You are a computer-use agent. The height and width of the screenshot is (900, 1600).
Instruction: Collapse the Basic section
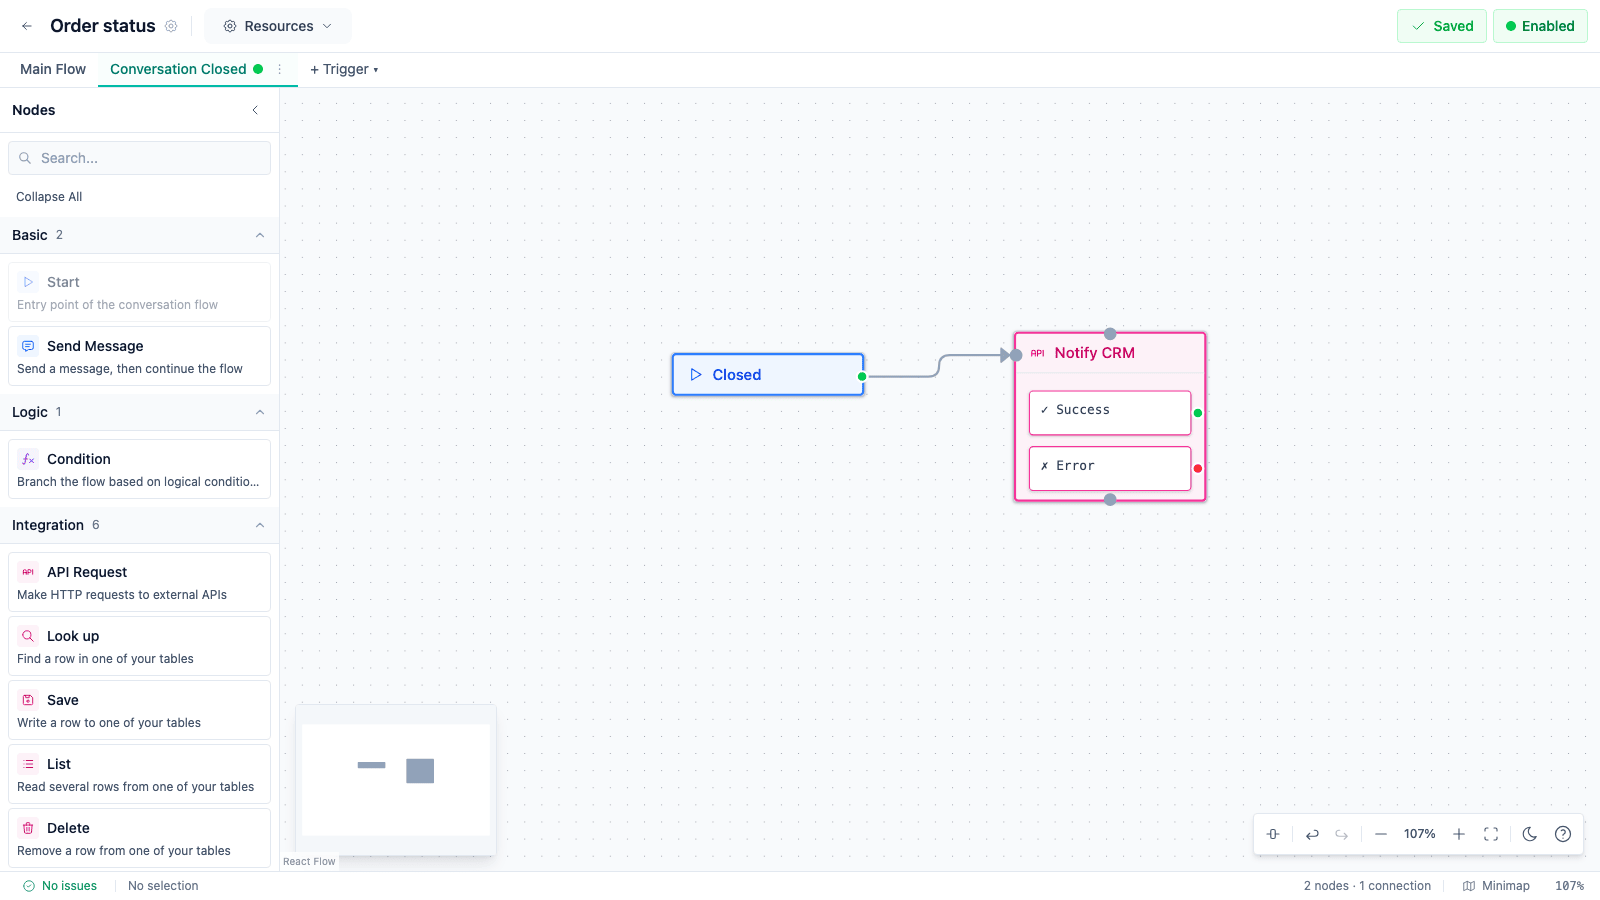(139, 235)
